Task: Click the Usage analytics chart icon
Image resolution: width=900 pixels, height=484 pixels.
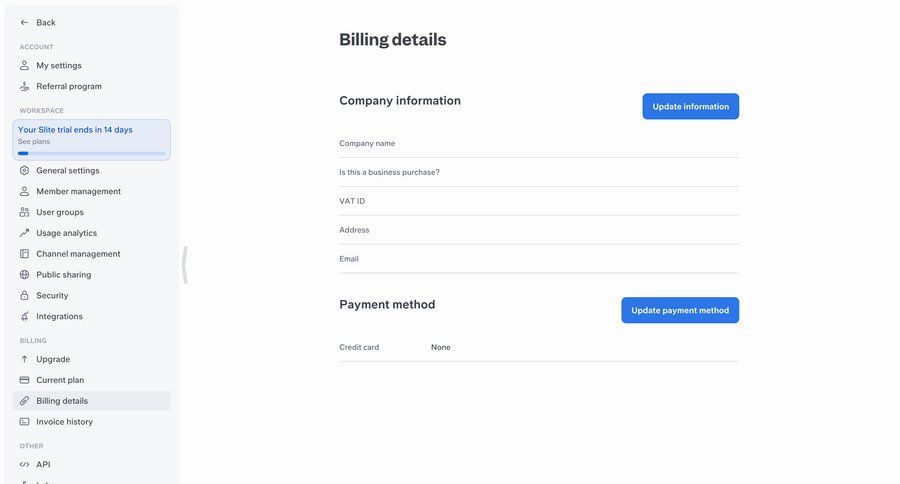Action: (x=25, y=233)
